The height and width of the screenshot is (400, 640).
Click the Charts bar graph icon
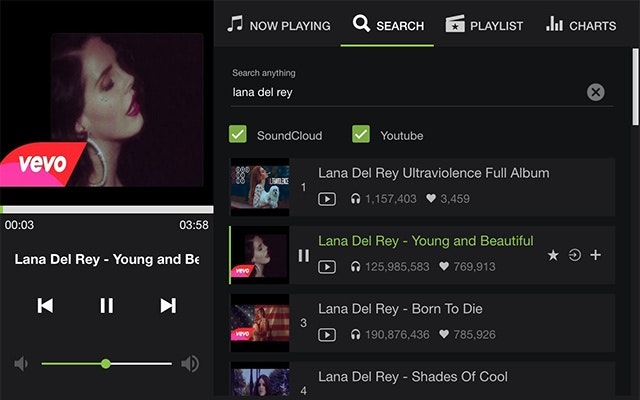[x=554, y=24]
